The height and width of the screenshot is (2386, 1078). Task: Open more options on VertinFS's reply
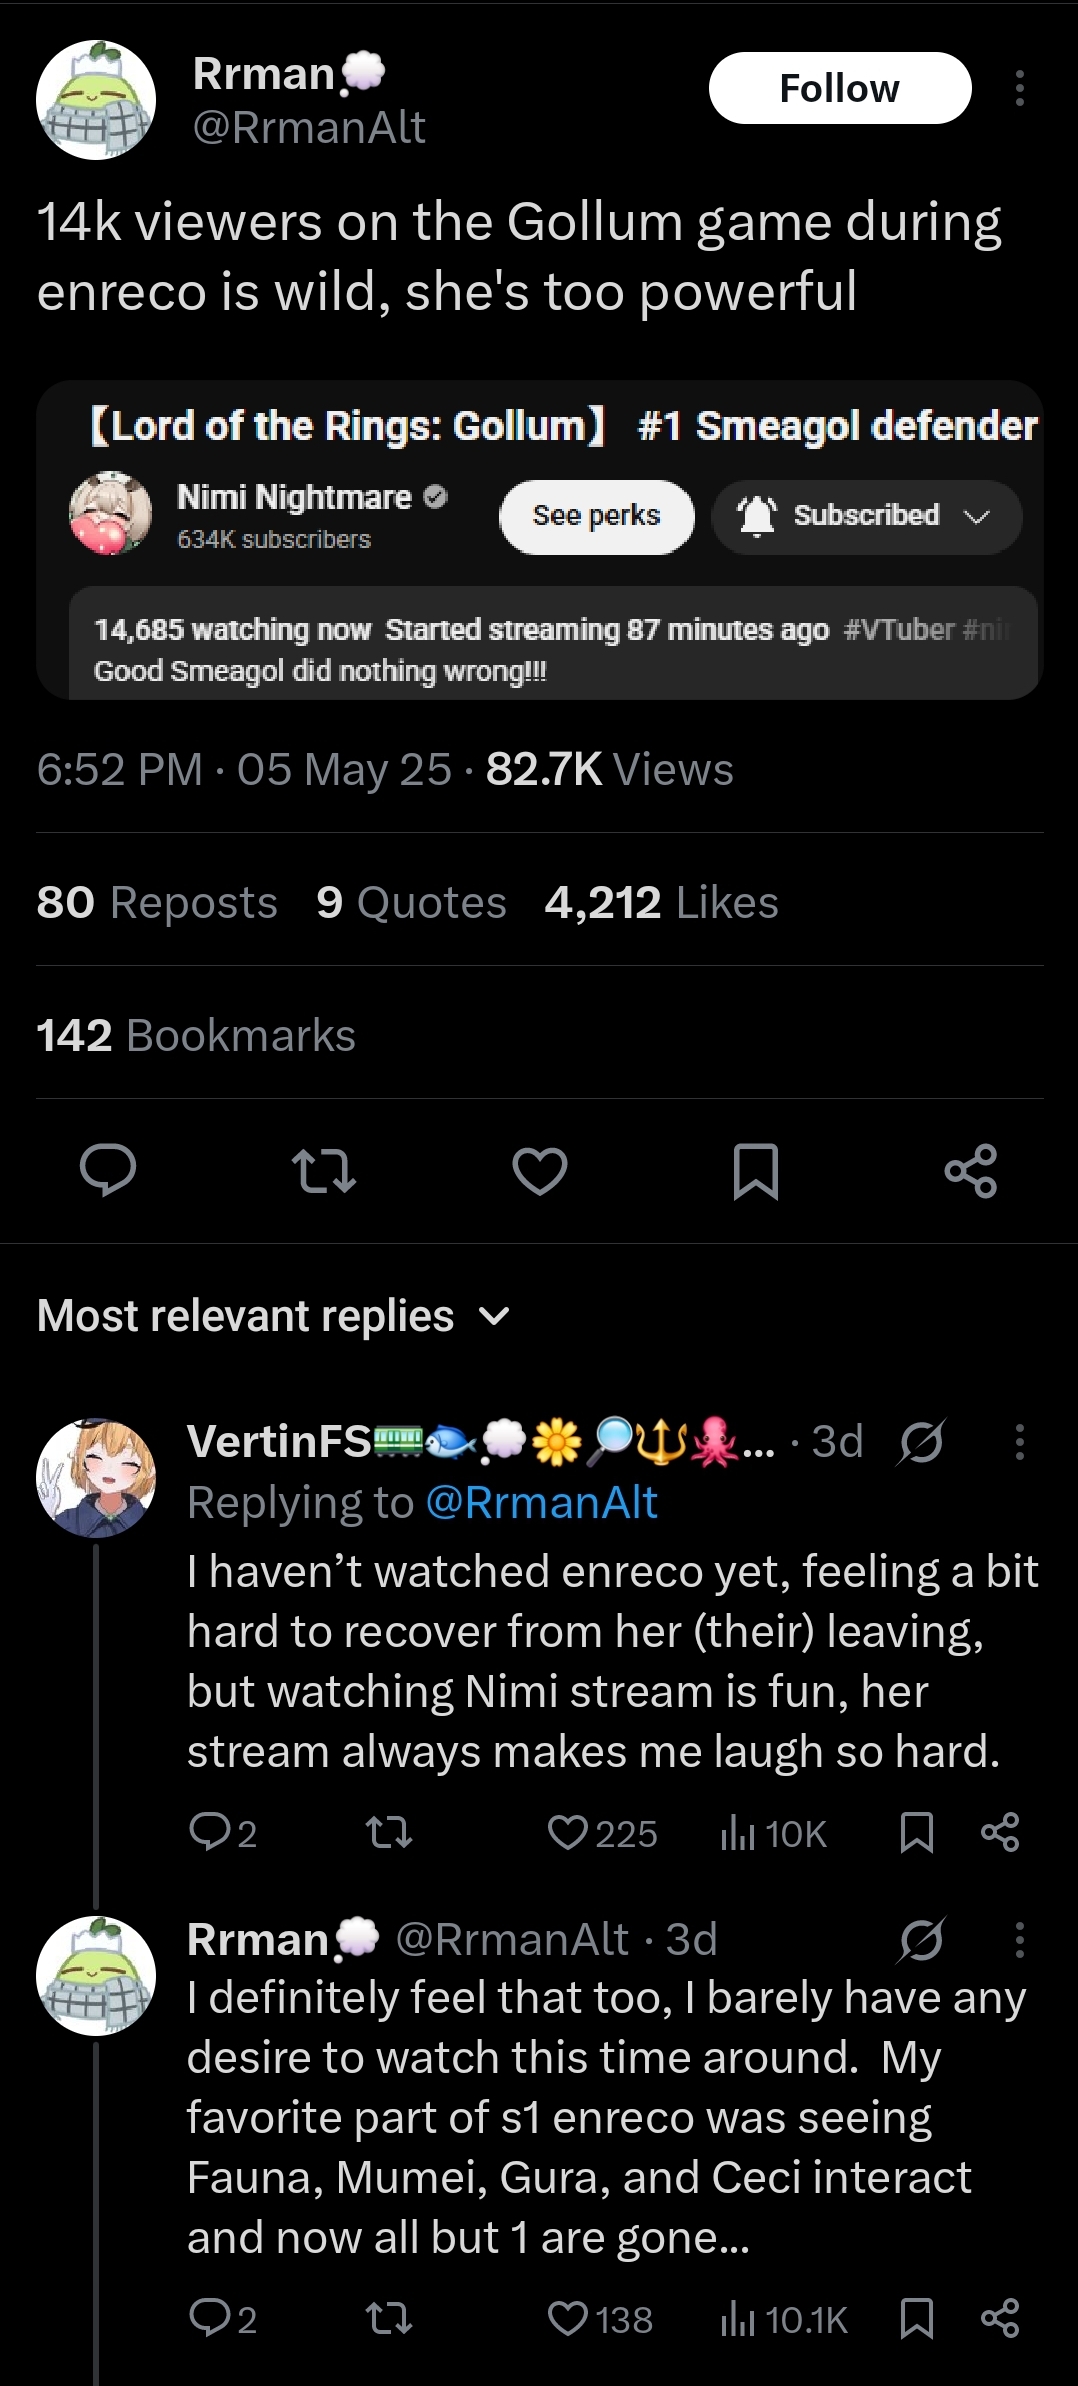click(1019, 1442)
